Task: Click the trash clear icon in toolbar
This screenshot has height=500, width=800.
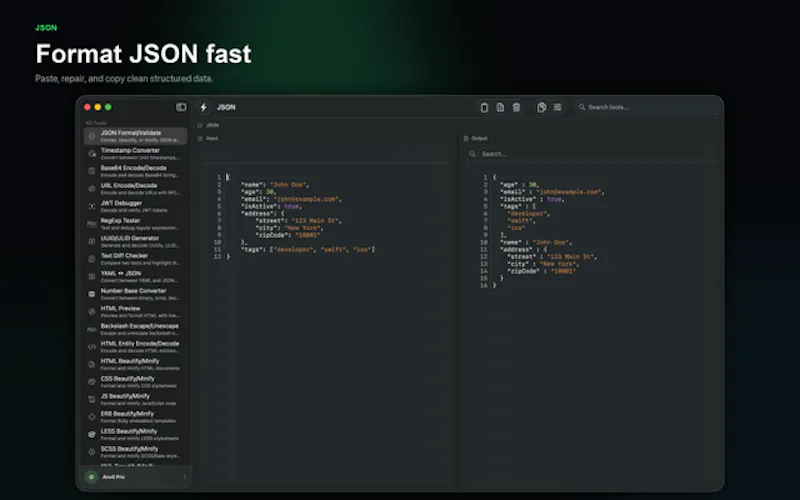Action: click(516, 107)
